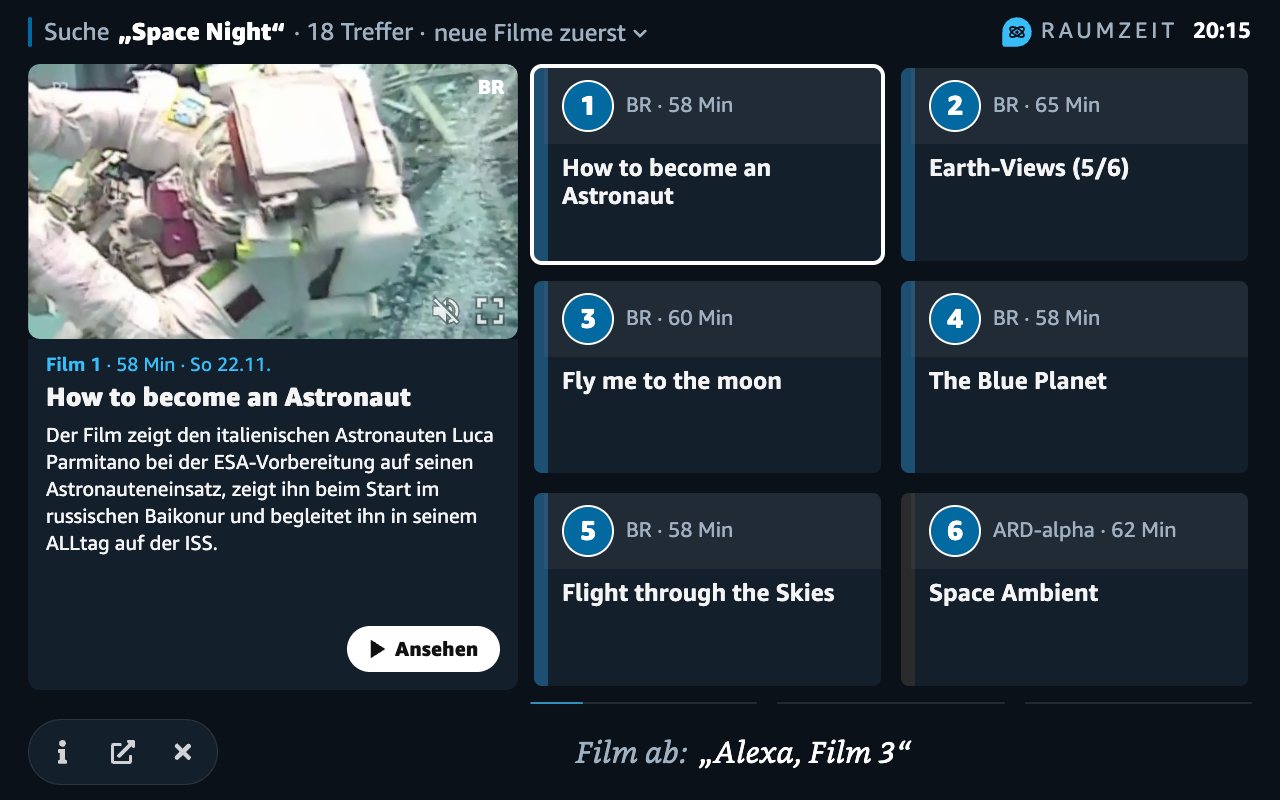The width and height of the screenshot is (1280, 800).
Task: Click the 'Film 1 · 58 Min · So 22.11.' line
Action: tap(158, 364)
